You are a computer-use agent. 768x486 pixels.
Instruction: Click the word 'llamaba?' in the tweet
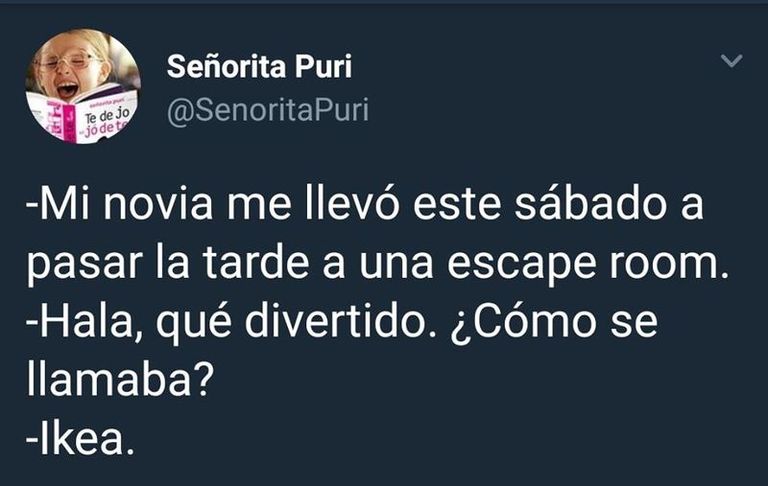tap(120, 380)
